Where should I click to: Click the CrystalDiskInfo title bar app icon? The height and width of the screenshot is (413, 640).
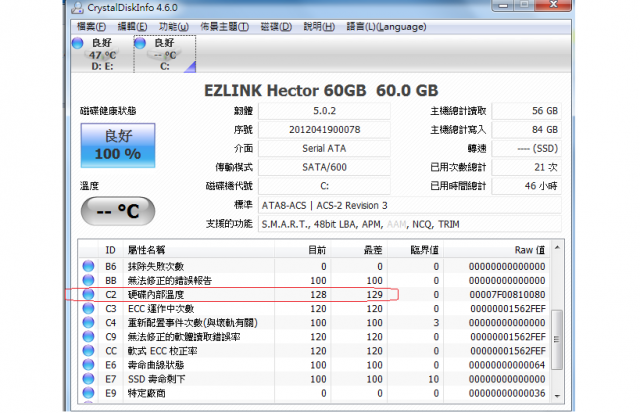tap(77, 7)
